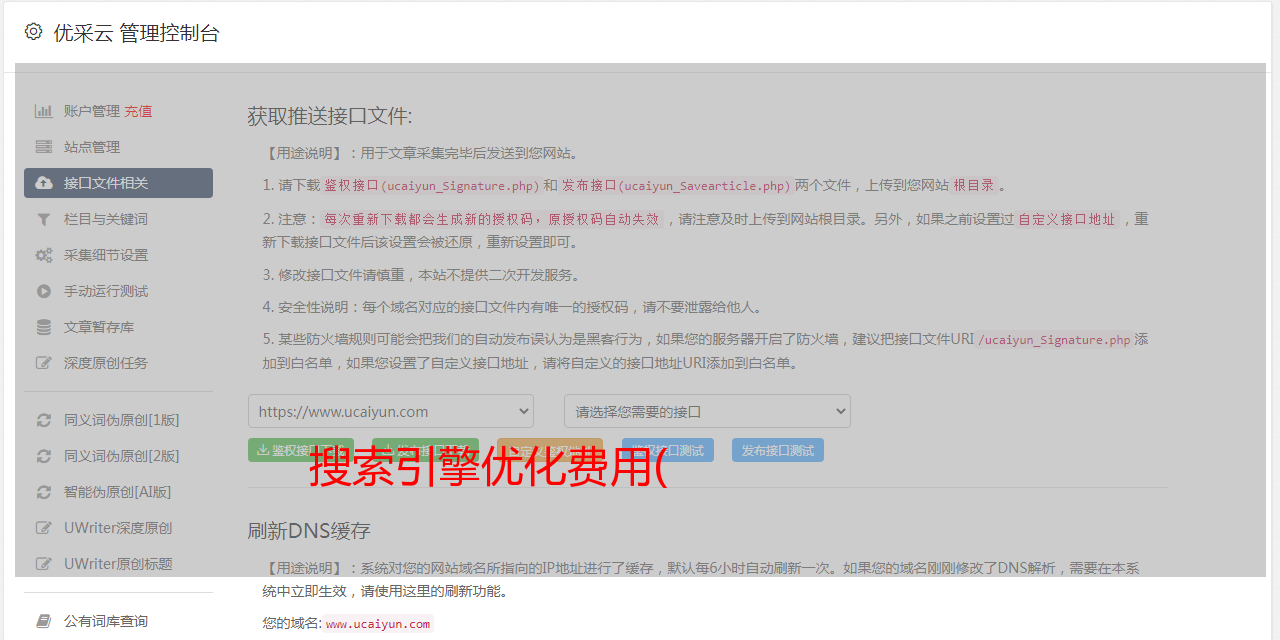Click the red 充值 recharge link
The height and width of the screenshot is (640, 1280).
coord(138,111)
